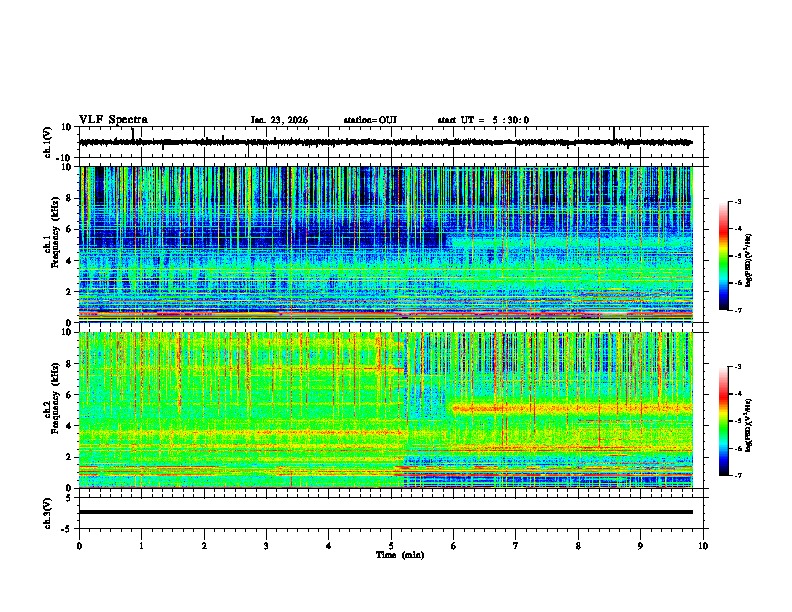792x612 pixels.
Task: Click the 'ch.1 Frequency (kHz)' axis label
Action: (x=52, y=233)
